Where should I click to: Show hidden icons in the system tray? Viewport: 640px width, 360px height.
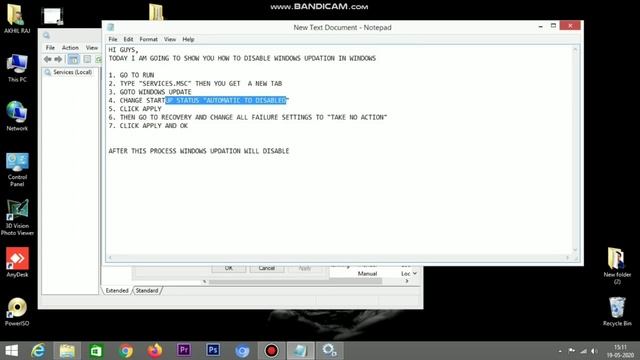pos(560,351)
